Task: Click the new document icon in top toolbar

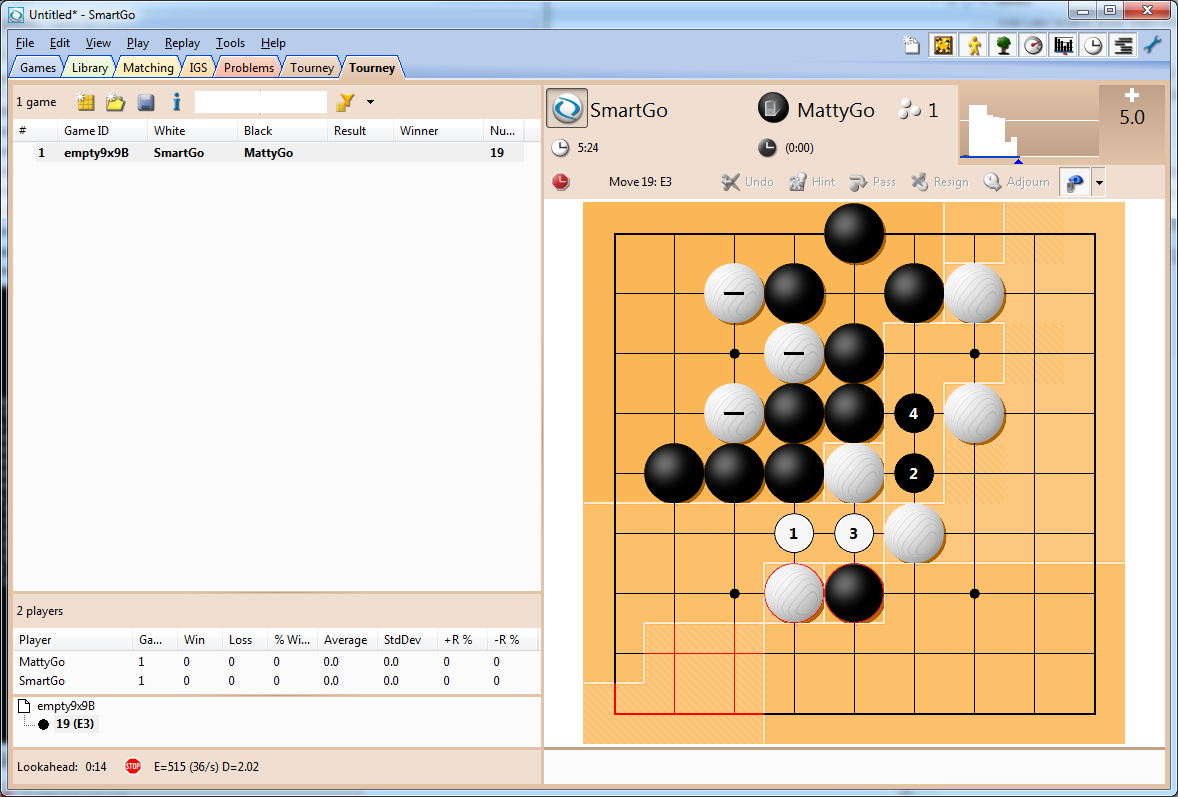Action: (x=911, y=45)
